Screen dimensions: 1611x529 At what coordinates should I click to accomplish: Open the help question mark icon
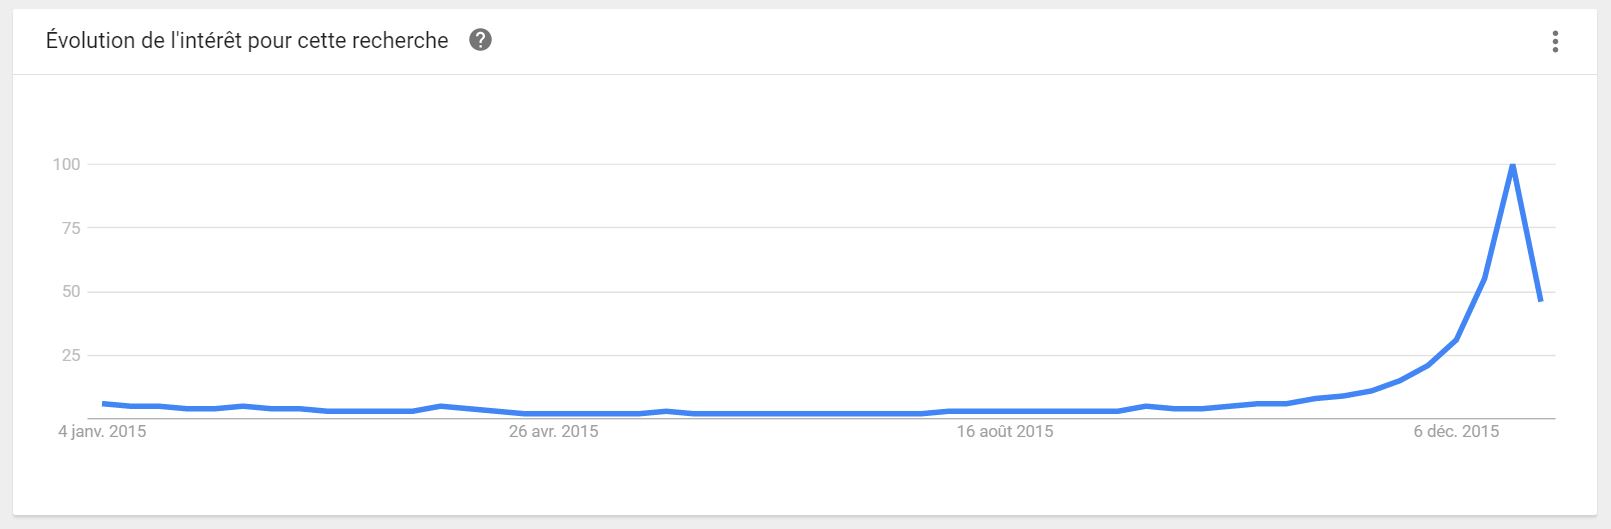tap(480, 40)
